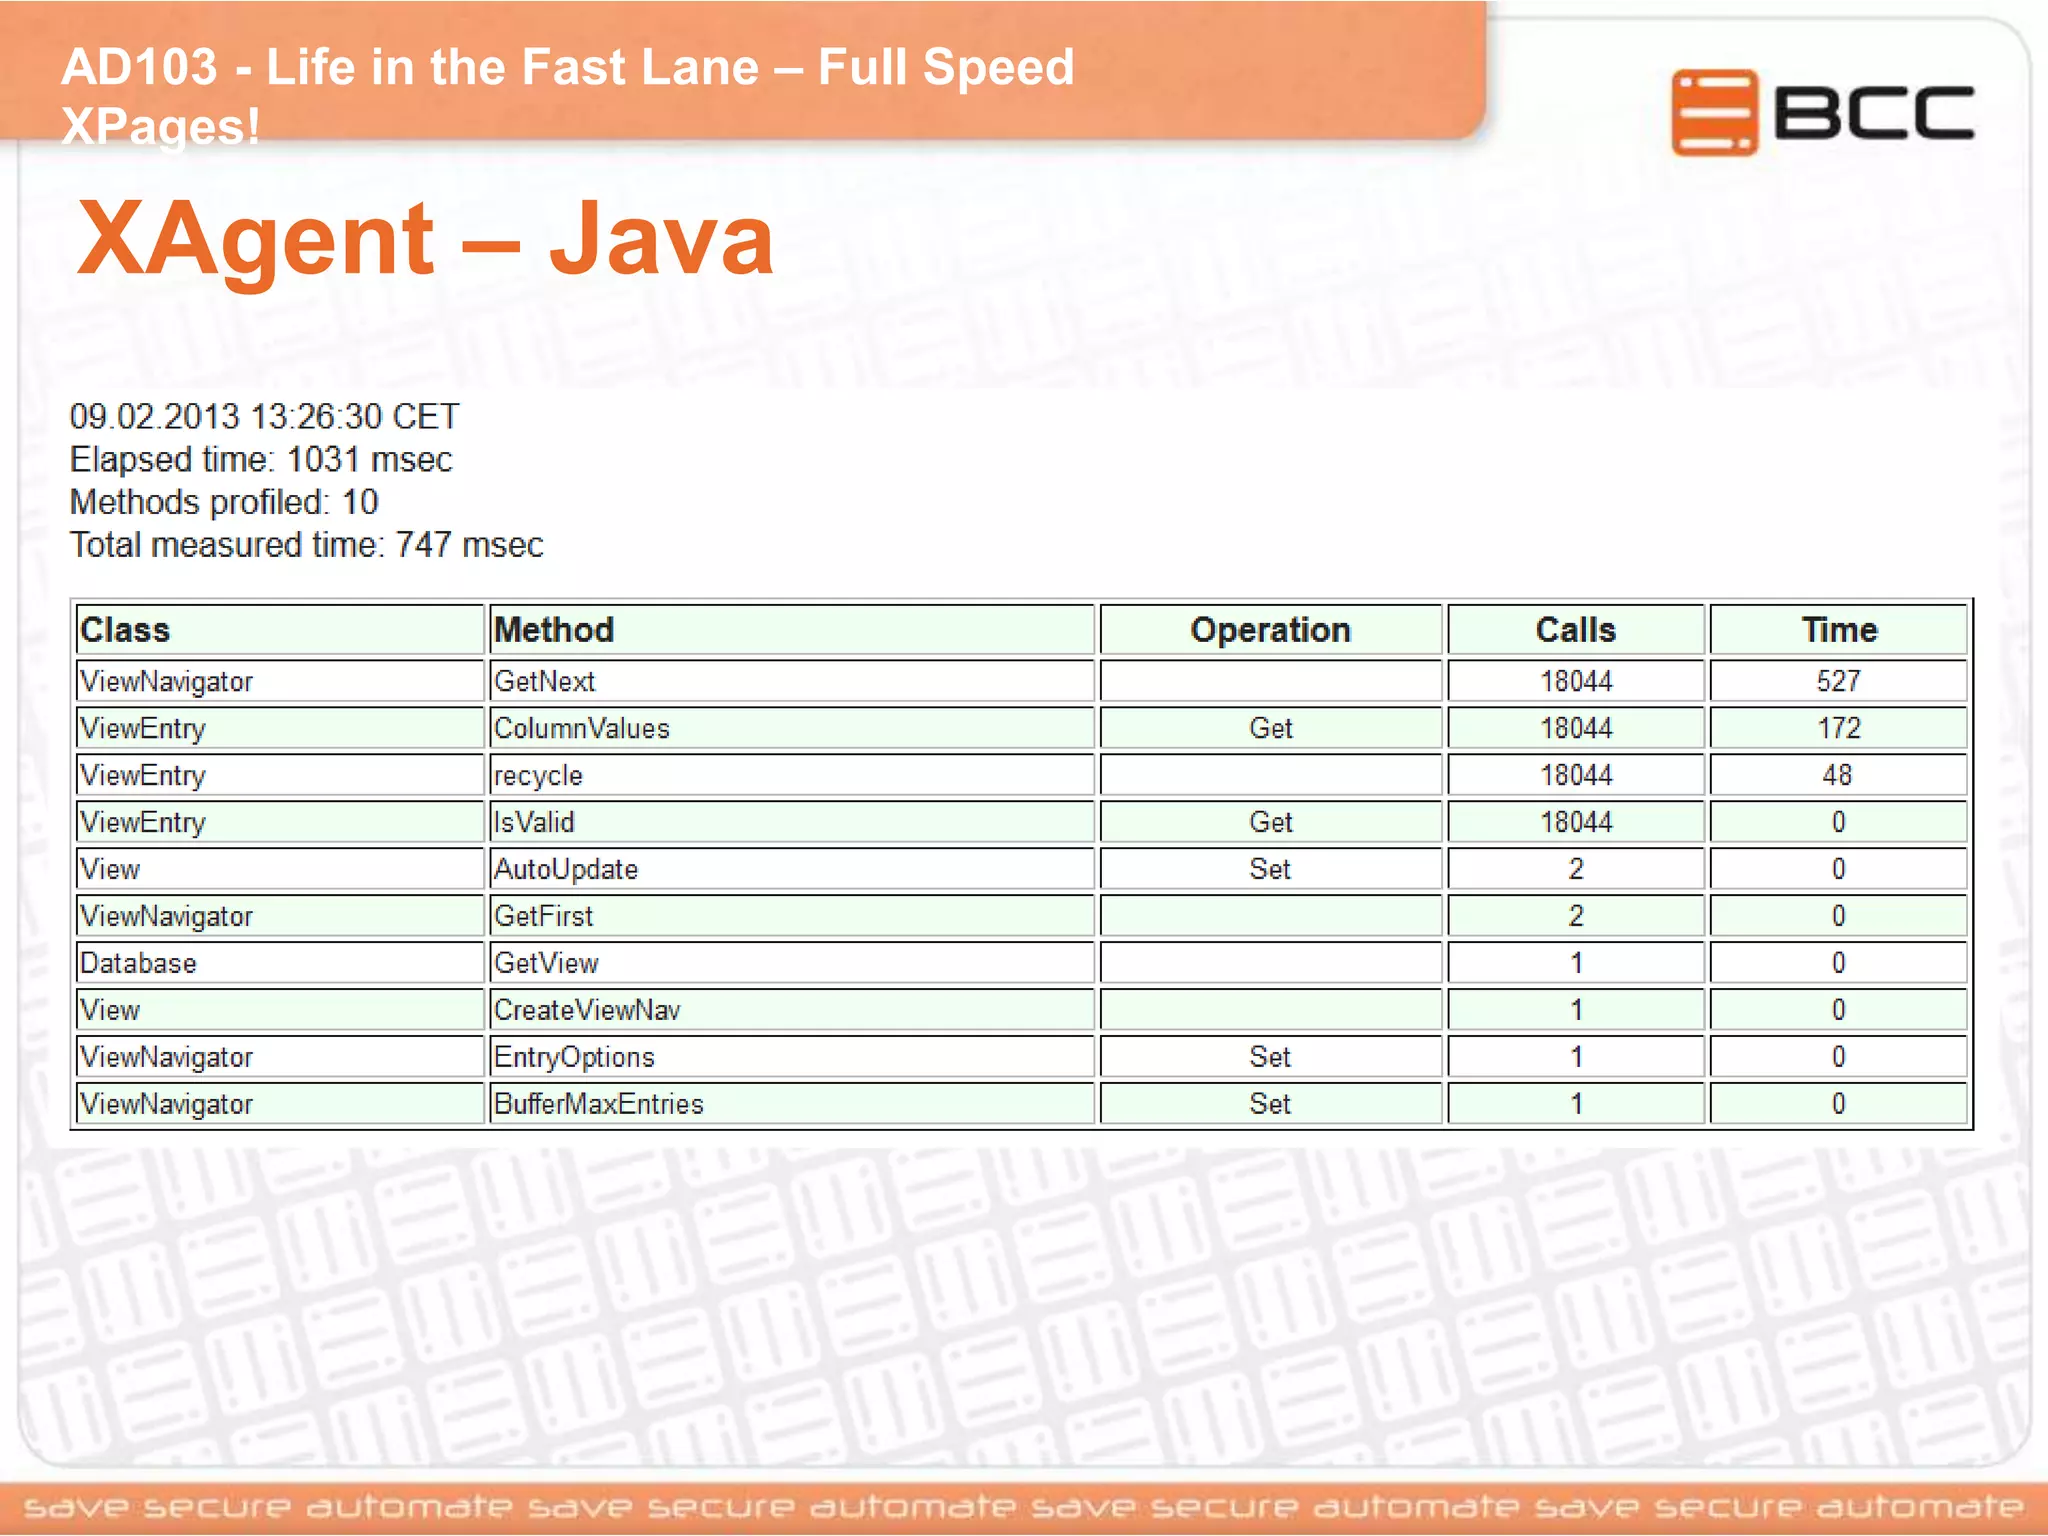Click the time value '48'
Viewport: 2048px width, 1536px height.
[1838, 775]
